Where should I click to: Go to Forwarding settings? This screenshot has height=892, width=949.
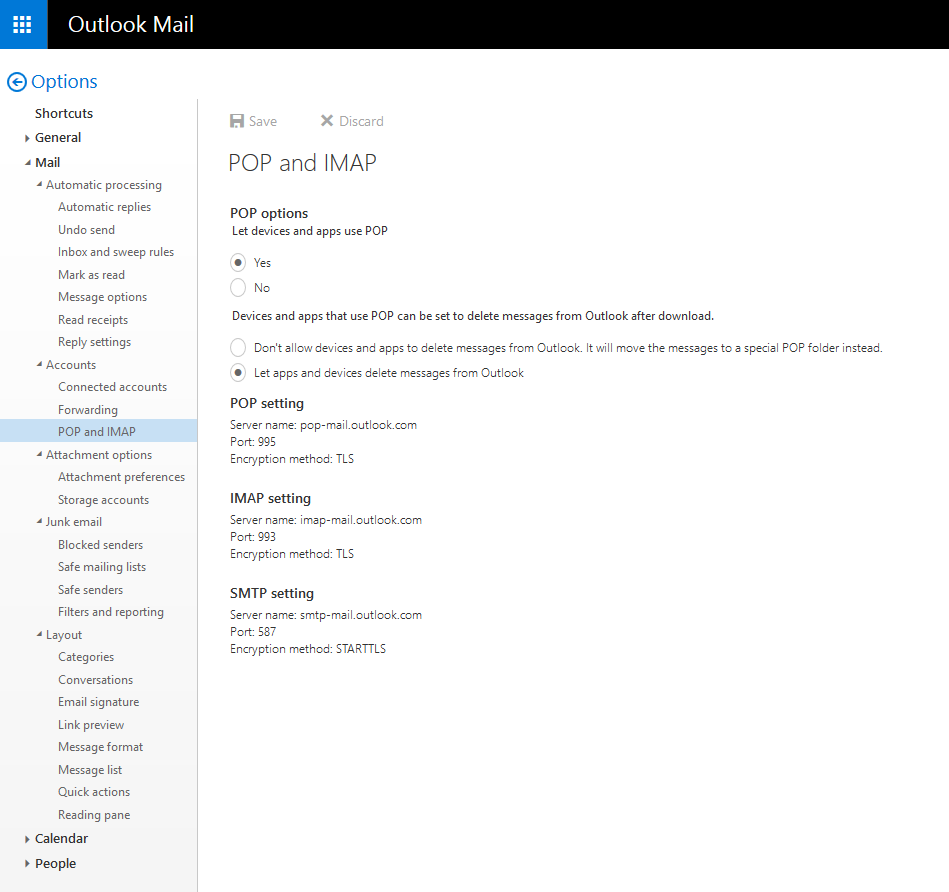87,410
